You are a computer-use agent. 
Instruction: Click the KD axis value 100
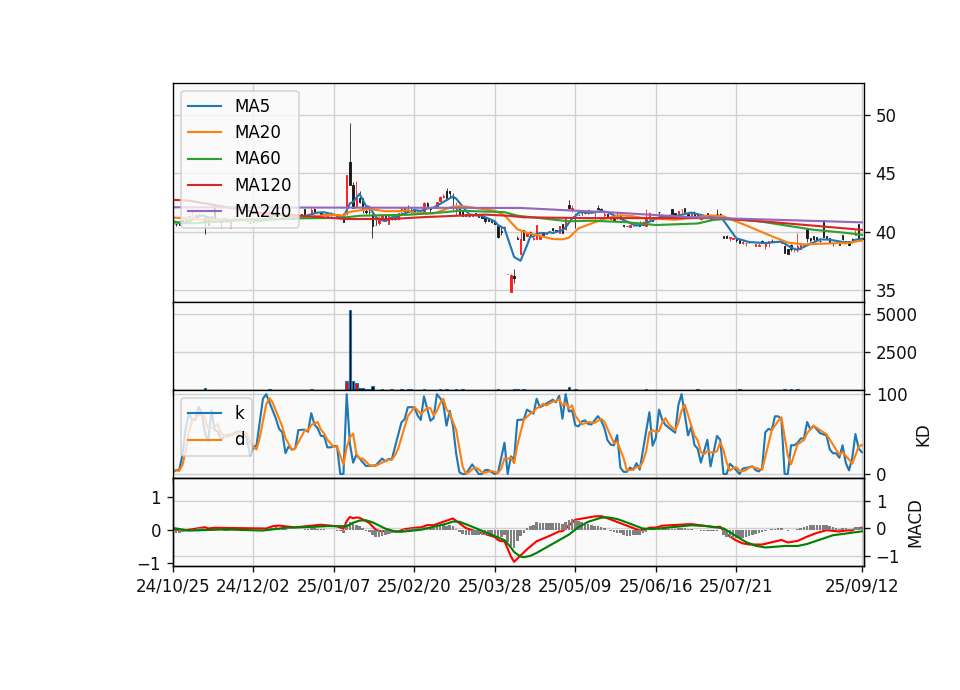point(892,395)
